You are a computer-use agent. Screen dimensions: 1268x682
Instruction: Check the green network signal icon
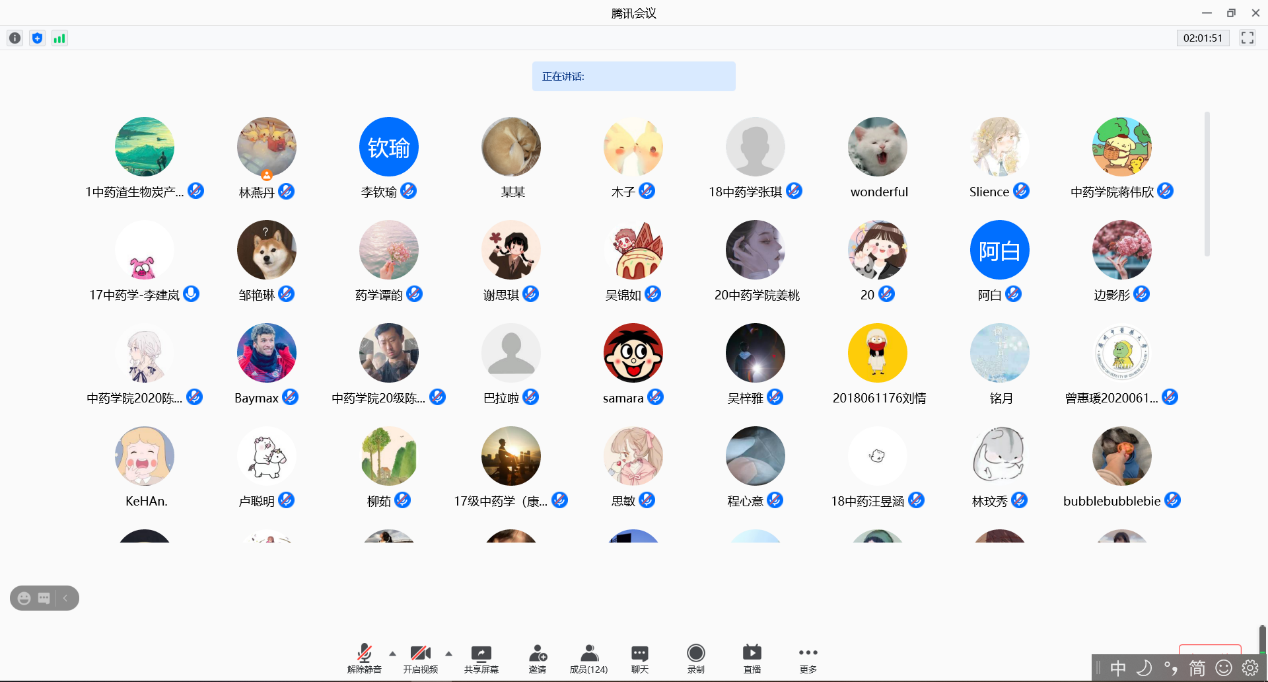59,38
